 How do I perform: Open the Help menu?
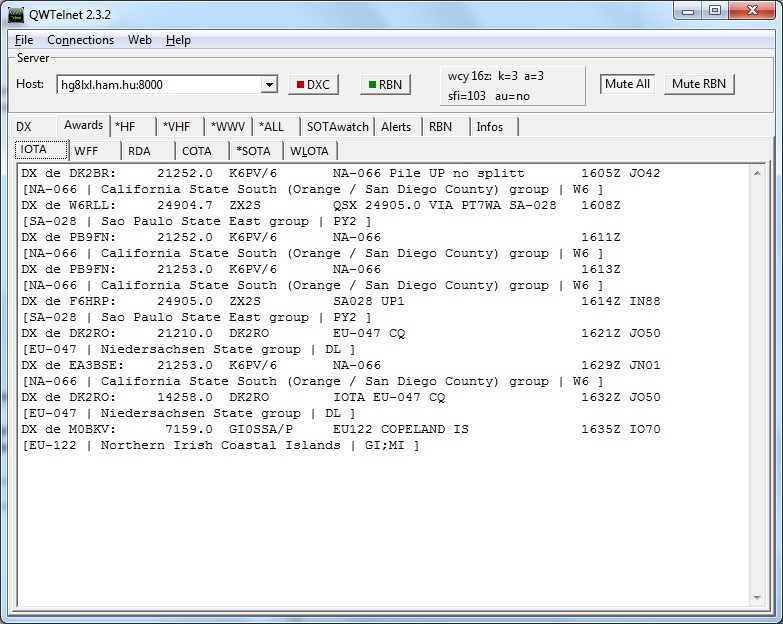(x=178, y=40)
